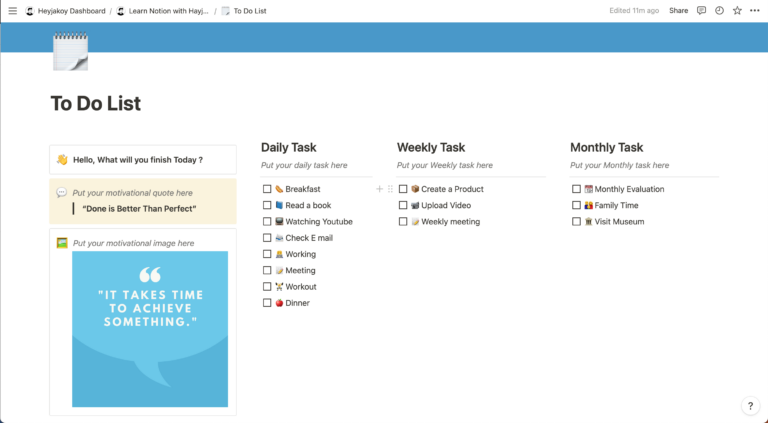
Task: Tick the Check E mail checkbox
Action: [267, 237]
